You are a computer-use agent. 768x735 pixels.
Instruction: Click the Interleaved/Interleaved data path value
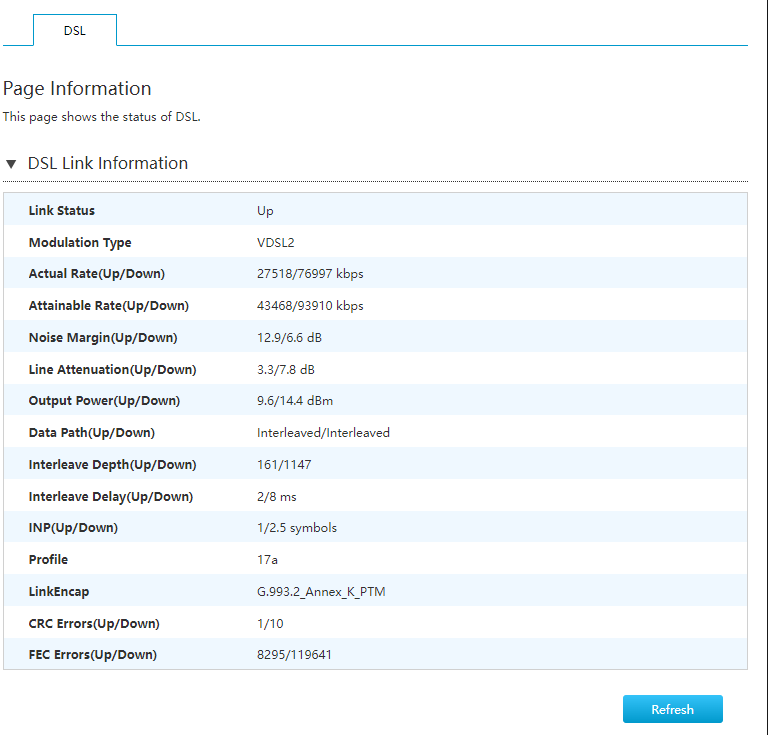coord(323,433)
